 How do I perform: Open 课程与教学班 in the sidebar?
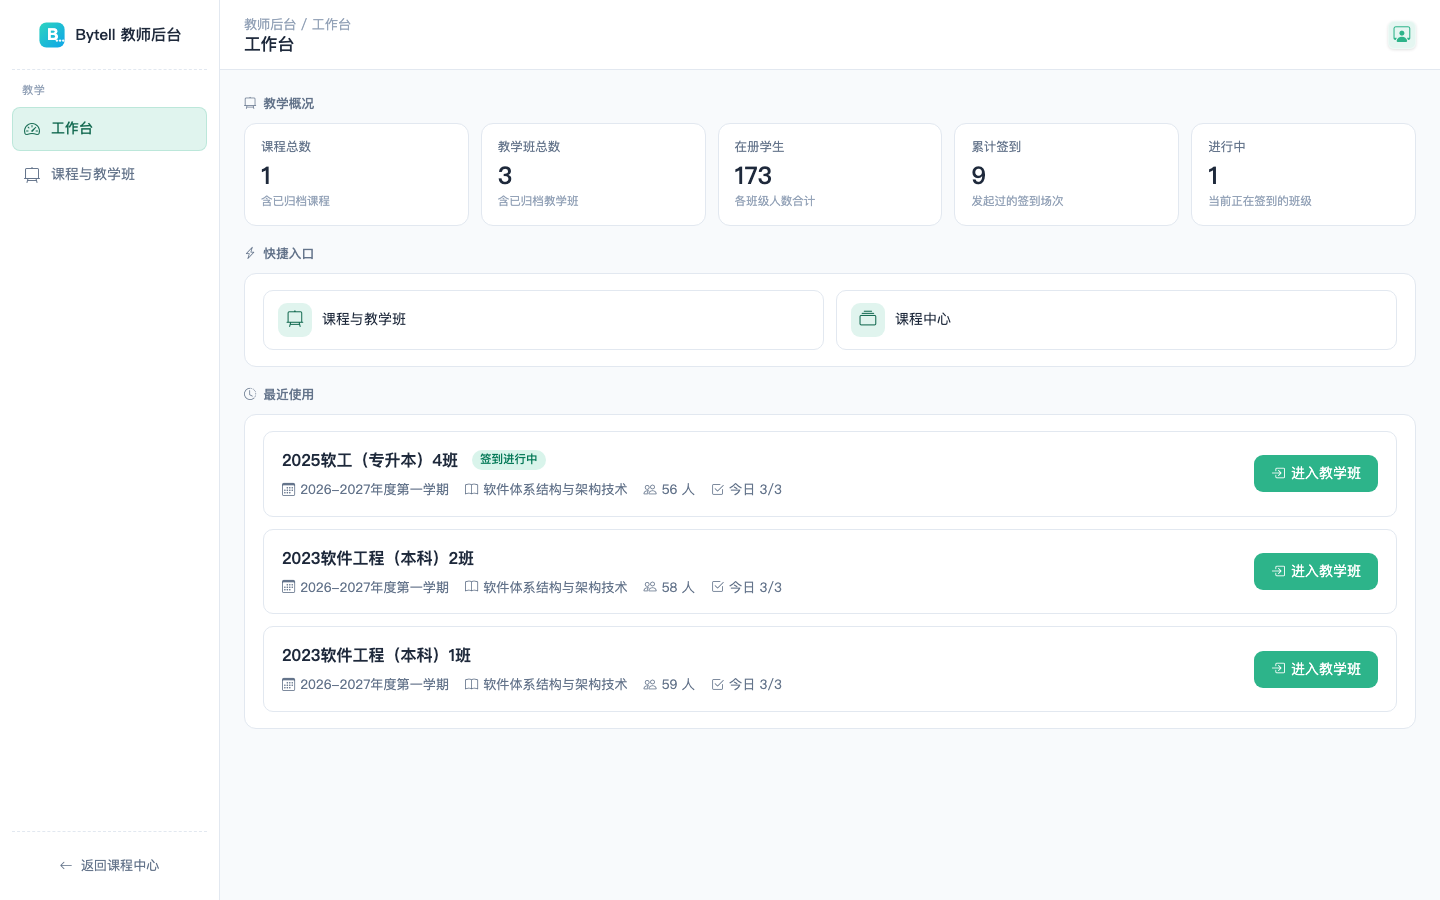109,174
